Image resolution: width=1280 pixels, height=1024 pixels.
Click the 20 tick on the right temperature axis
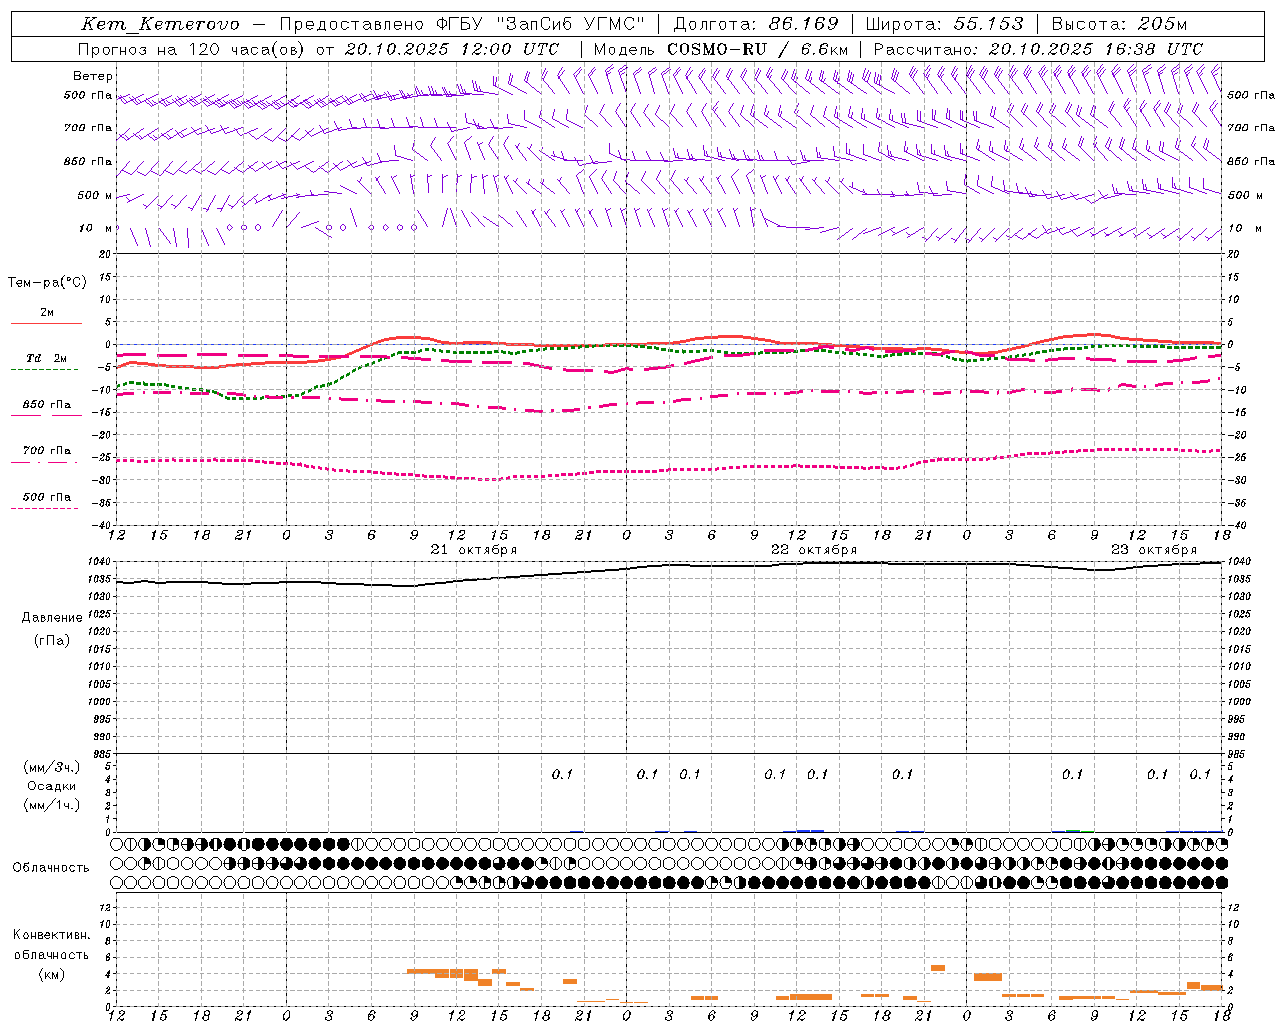tap(1234, 254)
